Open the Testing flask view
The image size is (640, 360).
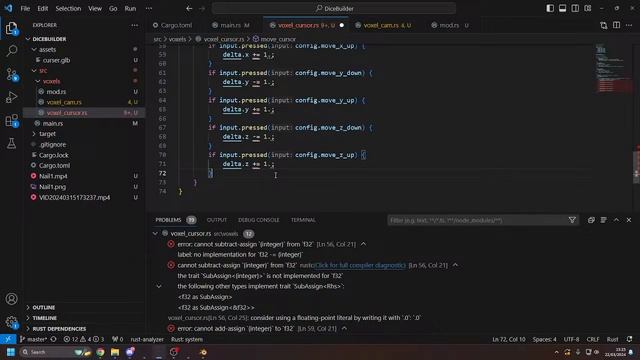11,143
